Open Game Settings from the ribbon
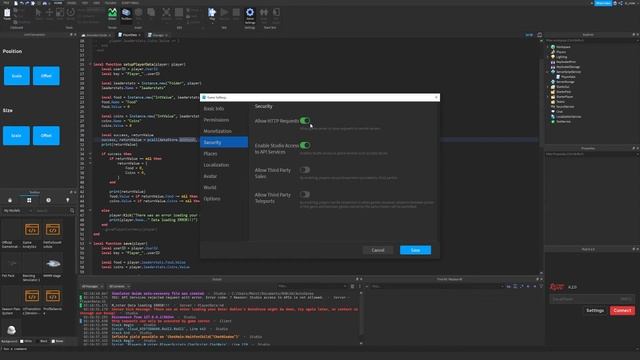The height and width of the screenshot is (360, 640). coord(250,15)
